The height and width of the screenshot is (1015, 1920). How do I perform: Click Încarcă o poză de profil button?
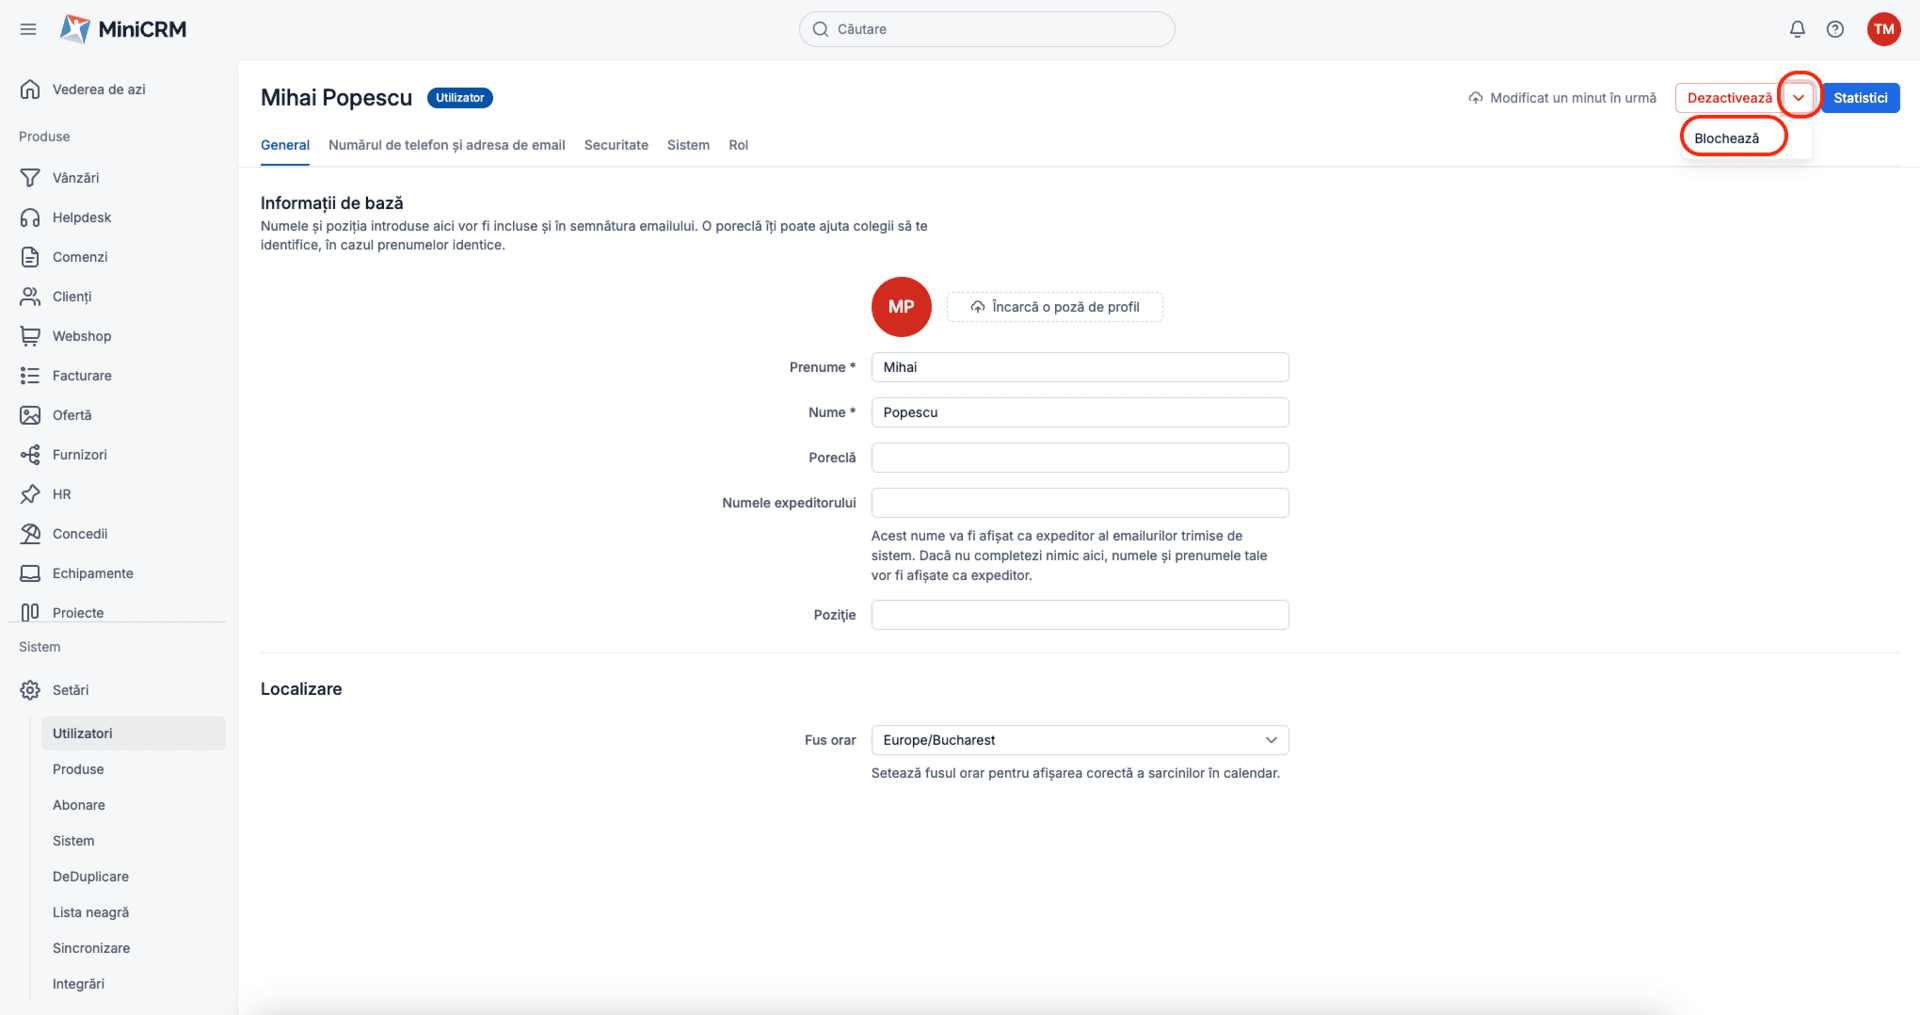click(1054, 307)
